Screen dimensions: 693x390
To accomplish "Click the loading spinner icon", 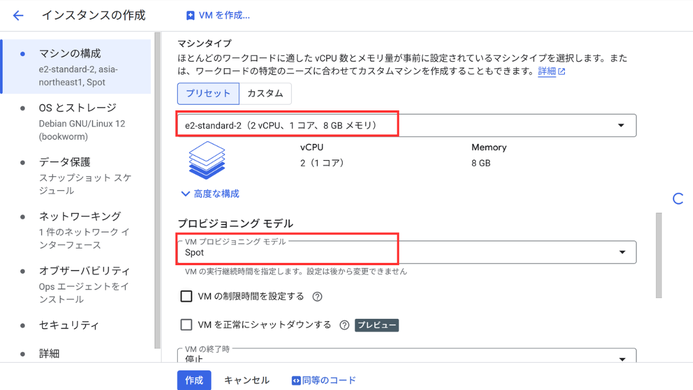I will coord(678,199).
